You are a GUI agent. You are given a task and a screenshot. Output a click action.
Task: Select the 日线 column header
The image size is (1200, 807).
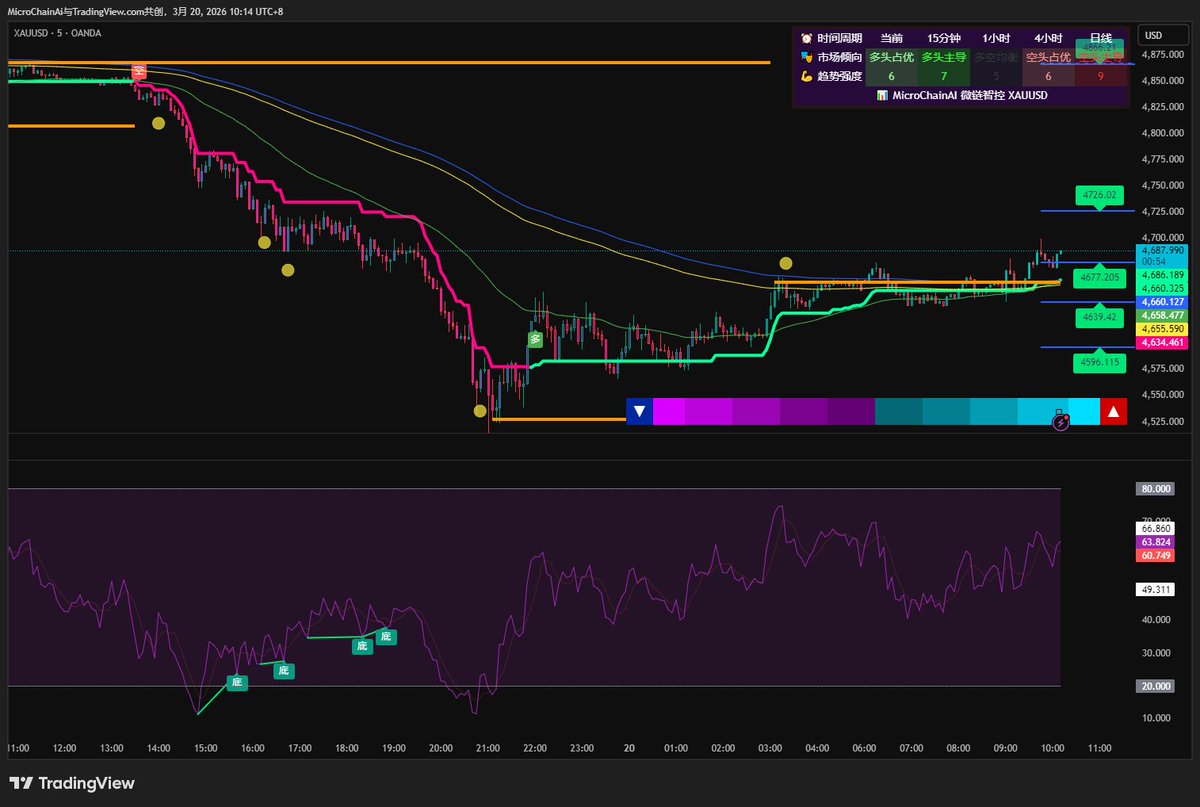pos(1100,38)
